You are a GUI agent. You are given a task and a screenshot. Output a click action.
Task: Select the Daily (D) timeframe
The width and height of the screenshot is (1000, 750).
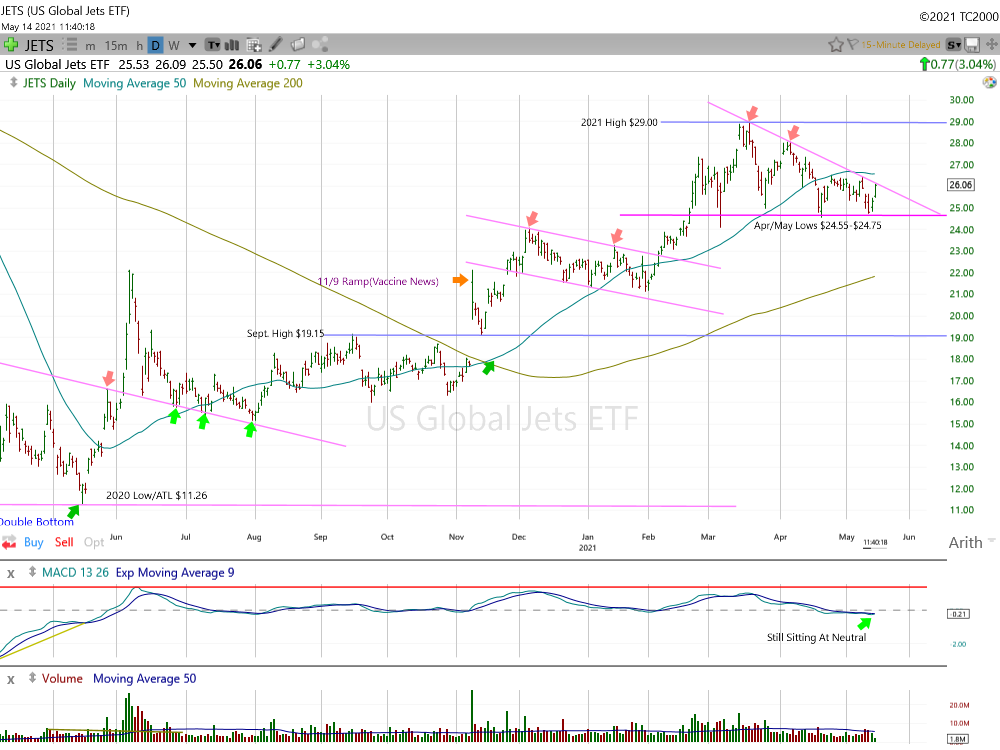point(155,45)
